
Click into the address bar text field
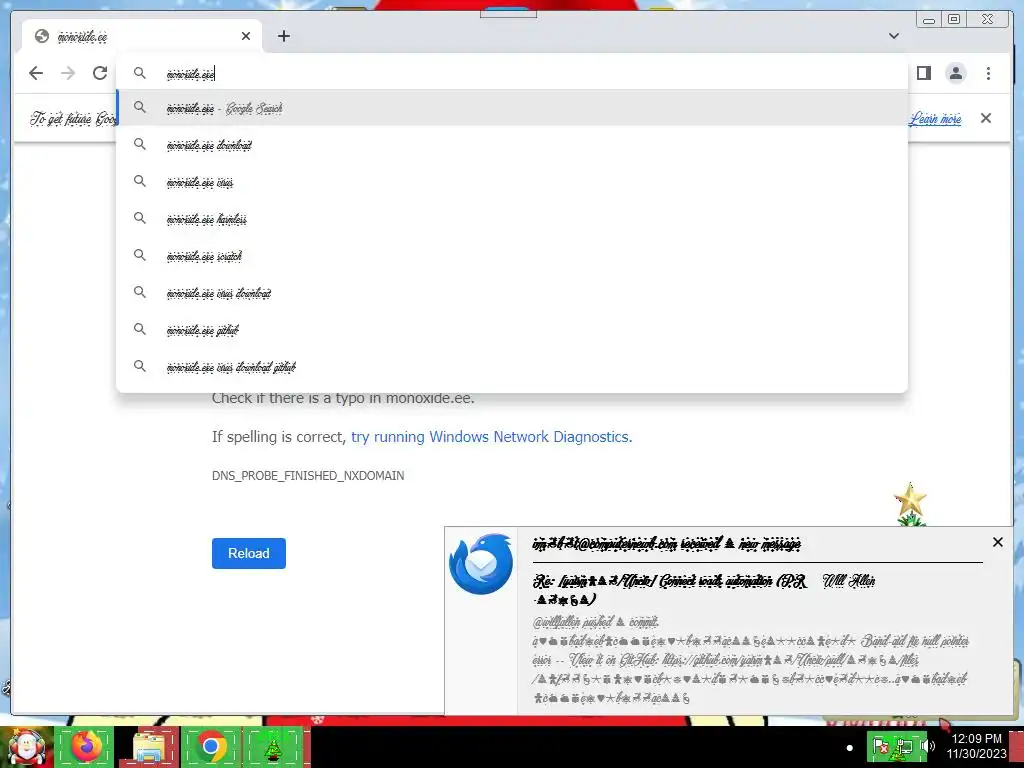pyautogui.click(x=512, y=73)
